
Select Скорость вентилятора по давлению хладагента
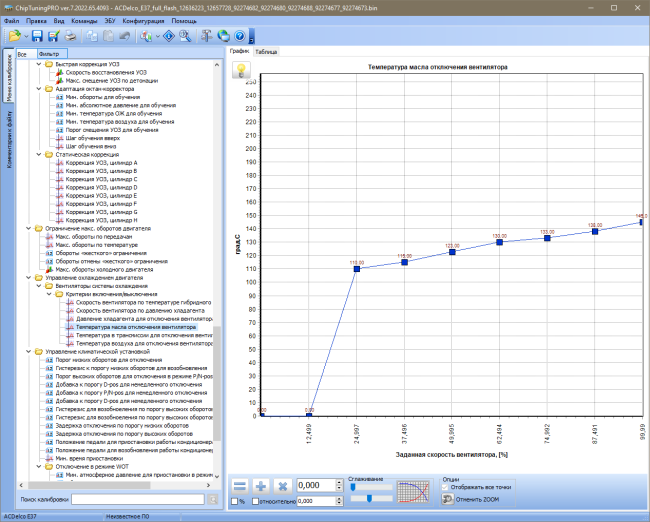(140, 311)
